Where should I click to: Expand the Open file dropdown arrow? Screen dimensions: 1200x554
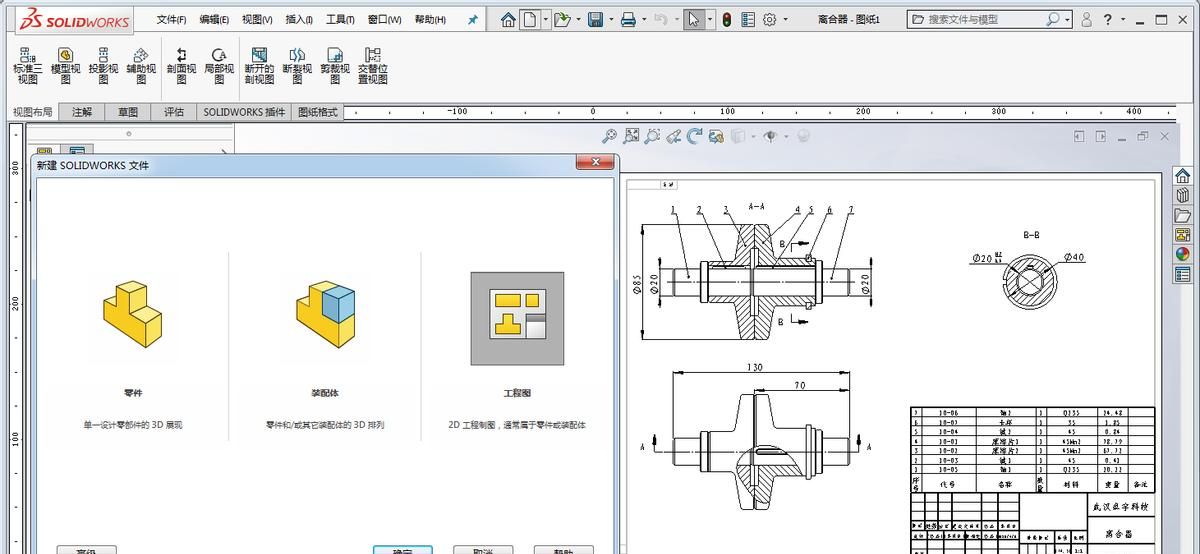tap(578, 19)
